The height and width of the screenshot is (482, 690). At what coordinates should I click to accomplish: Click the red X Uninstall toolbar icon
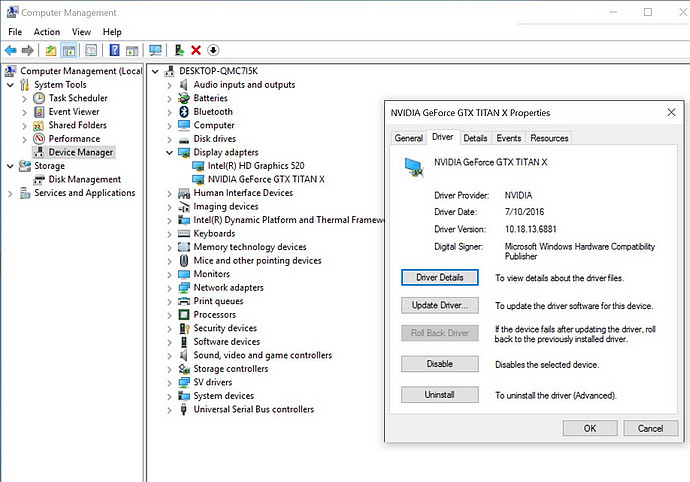point(196,51)
